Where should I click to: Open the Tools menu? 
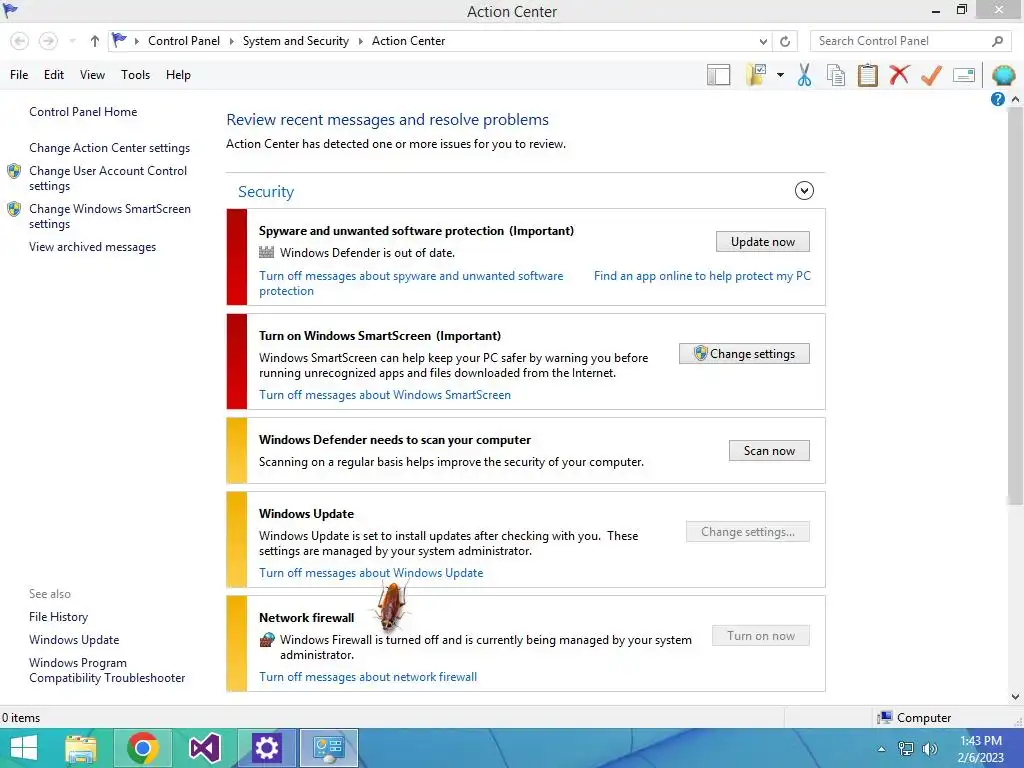tap(135, 74)
